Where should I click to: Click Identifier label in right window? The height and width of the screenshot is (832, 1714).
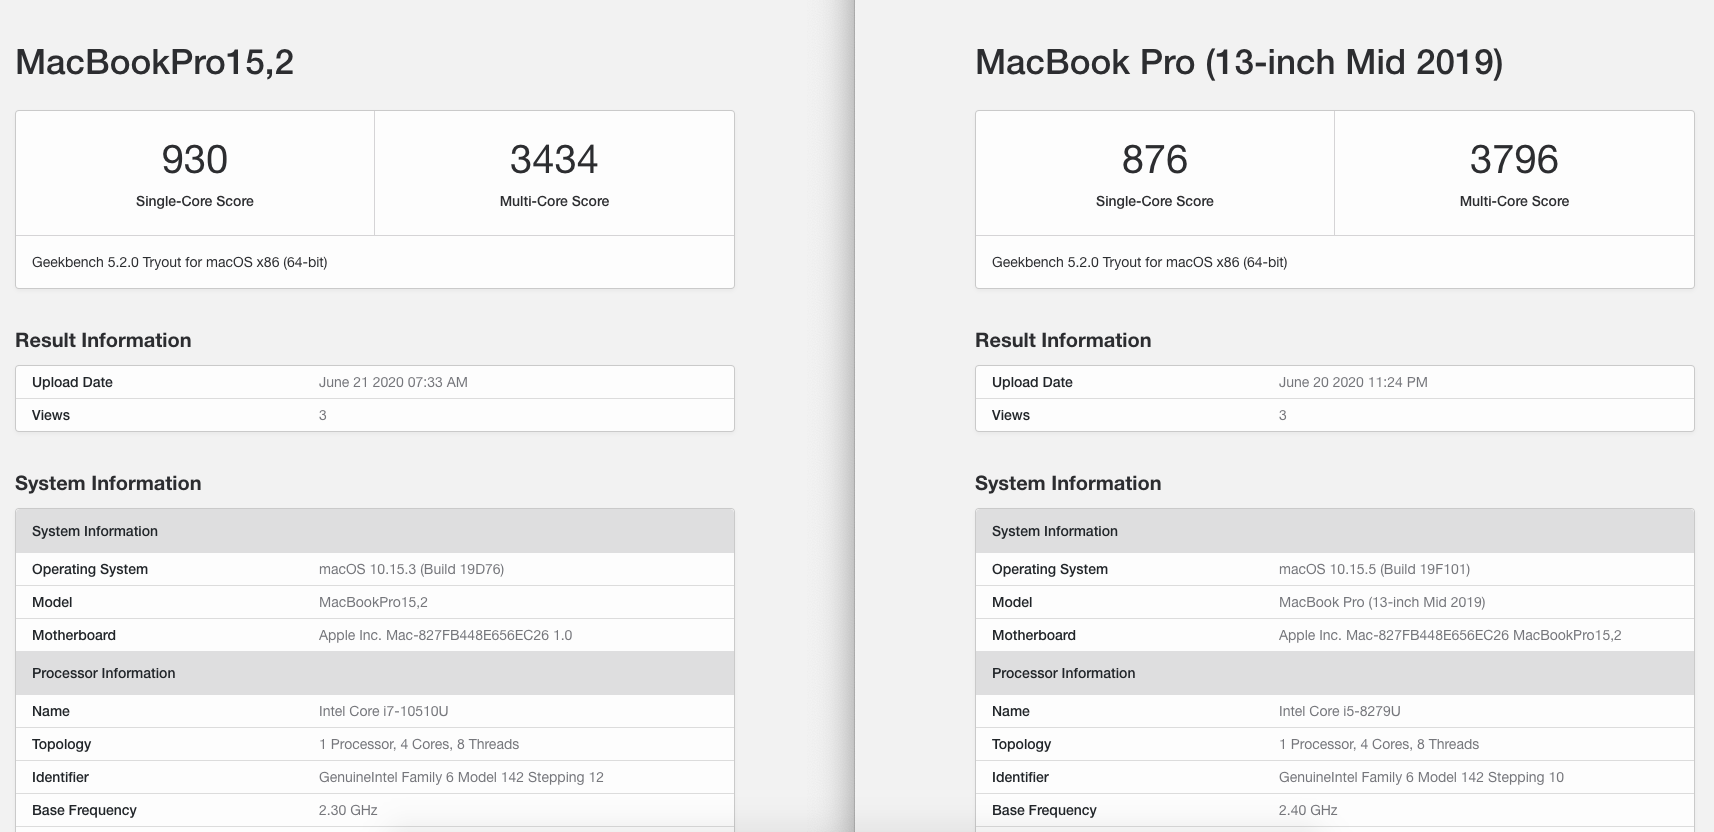[x=1020, y=777]
